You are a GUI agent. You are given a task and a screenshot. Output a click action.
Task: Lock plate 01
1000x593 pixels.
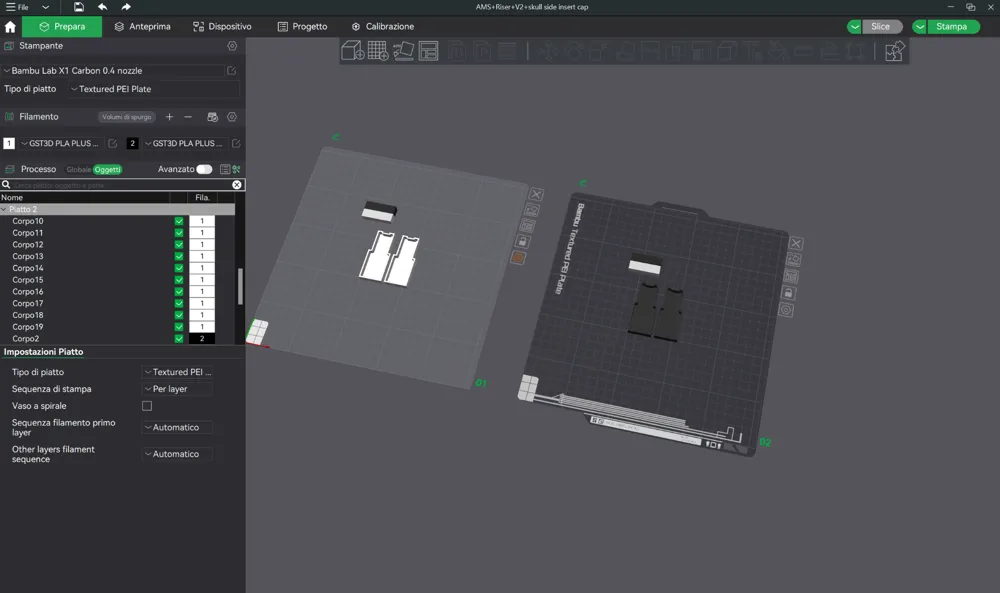coord(522,242)
